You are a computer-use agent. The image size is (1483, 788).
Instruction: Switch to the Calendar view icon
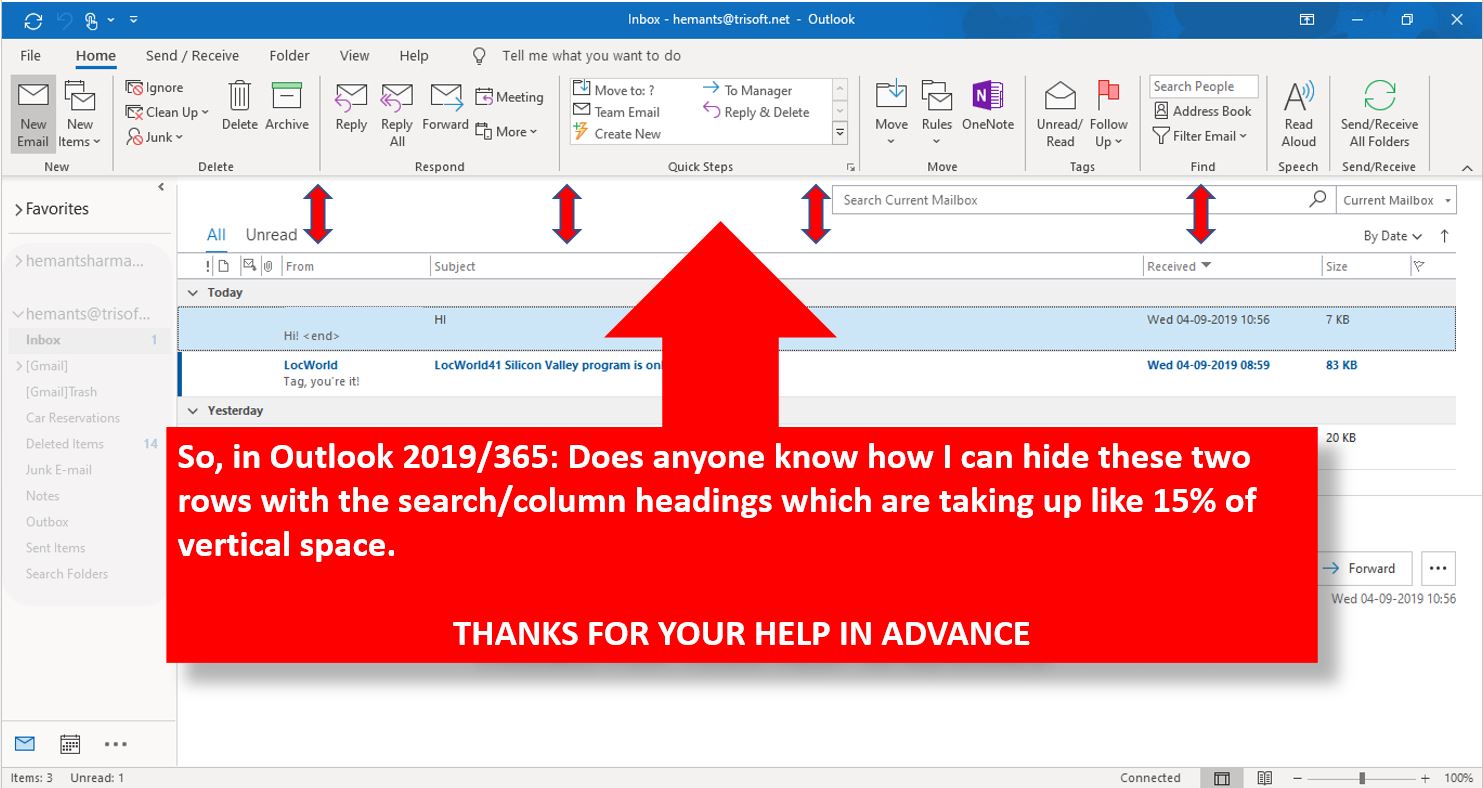pos(70,744)
